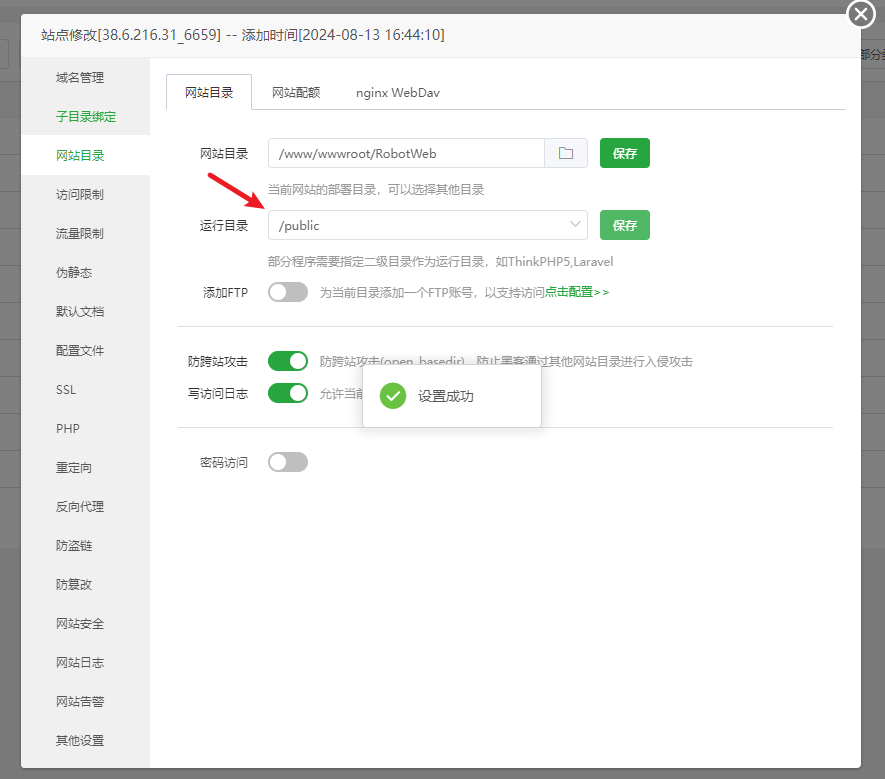The height and width of the screenshot is (779, 885).
Task: Open the 运行目录 dropdown
Action: coord(575,225)
